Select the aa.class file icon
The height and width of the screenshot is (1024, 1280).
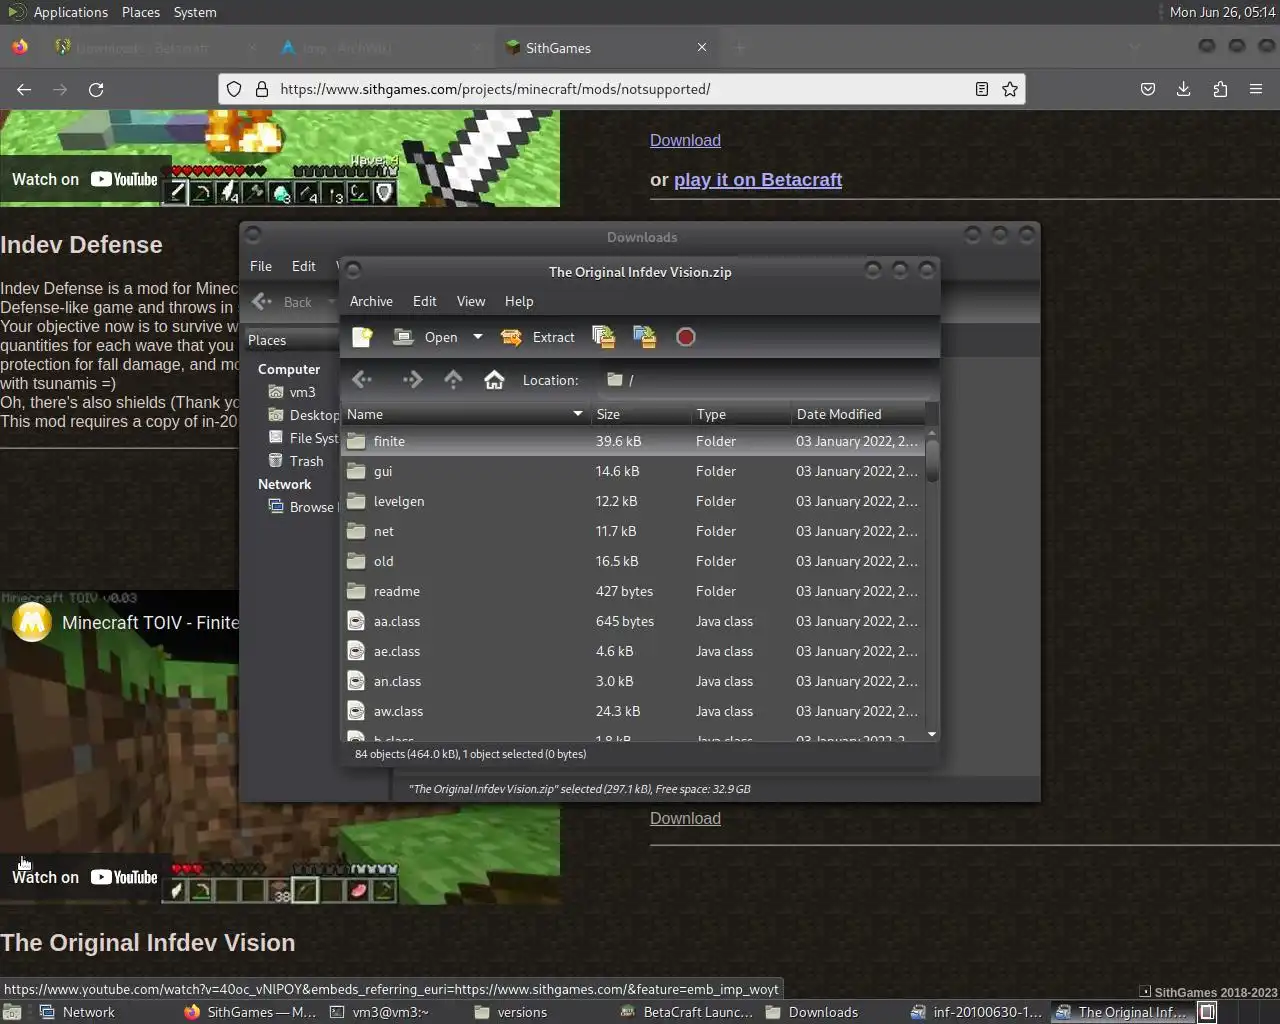click(356, 621)
